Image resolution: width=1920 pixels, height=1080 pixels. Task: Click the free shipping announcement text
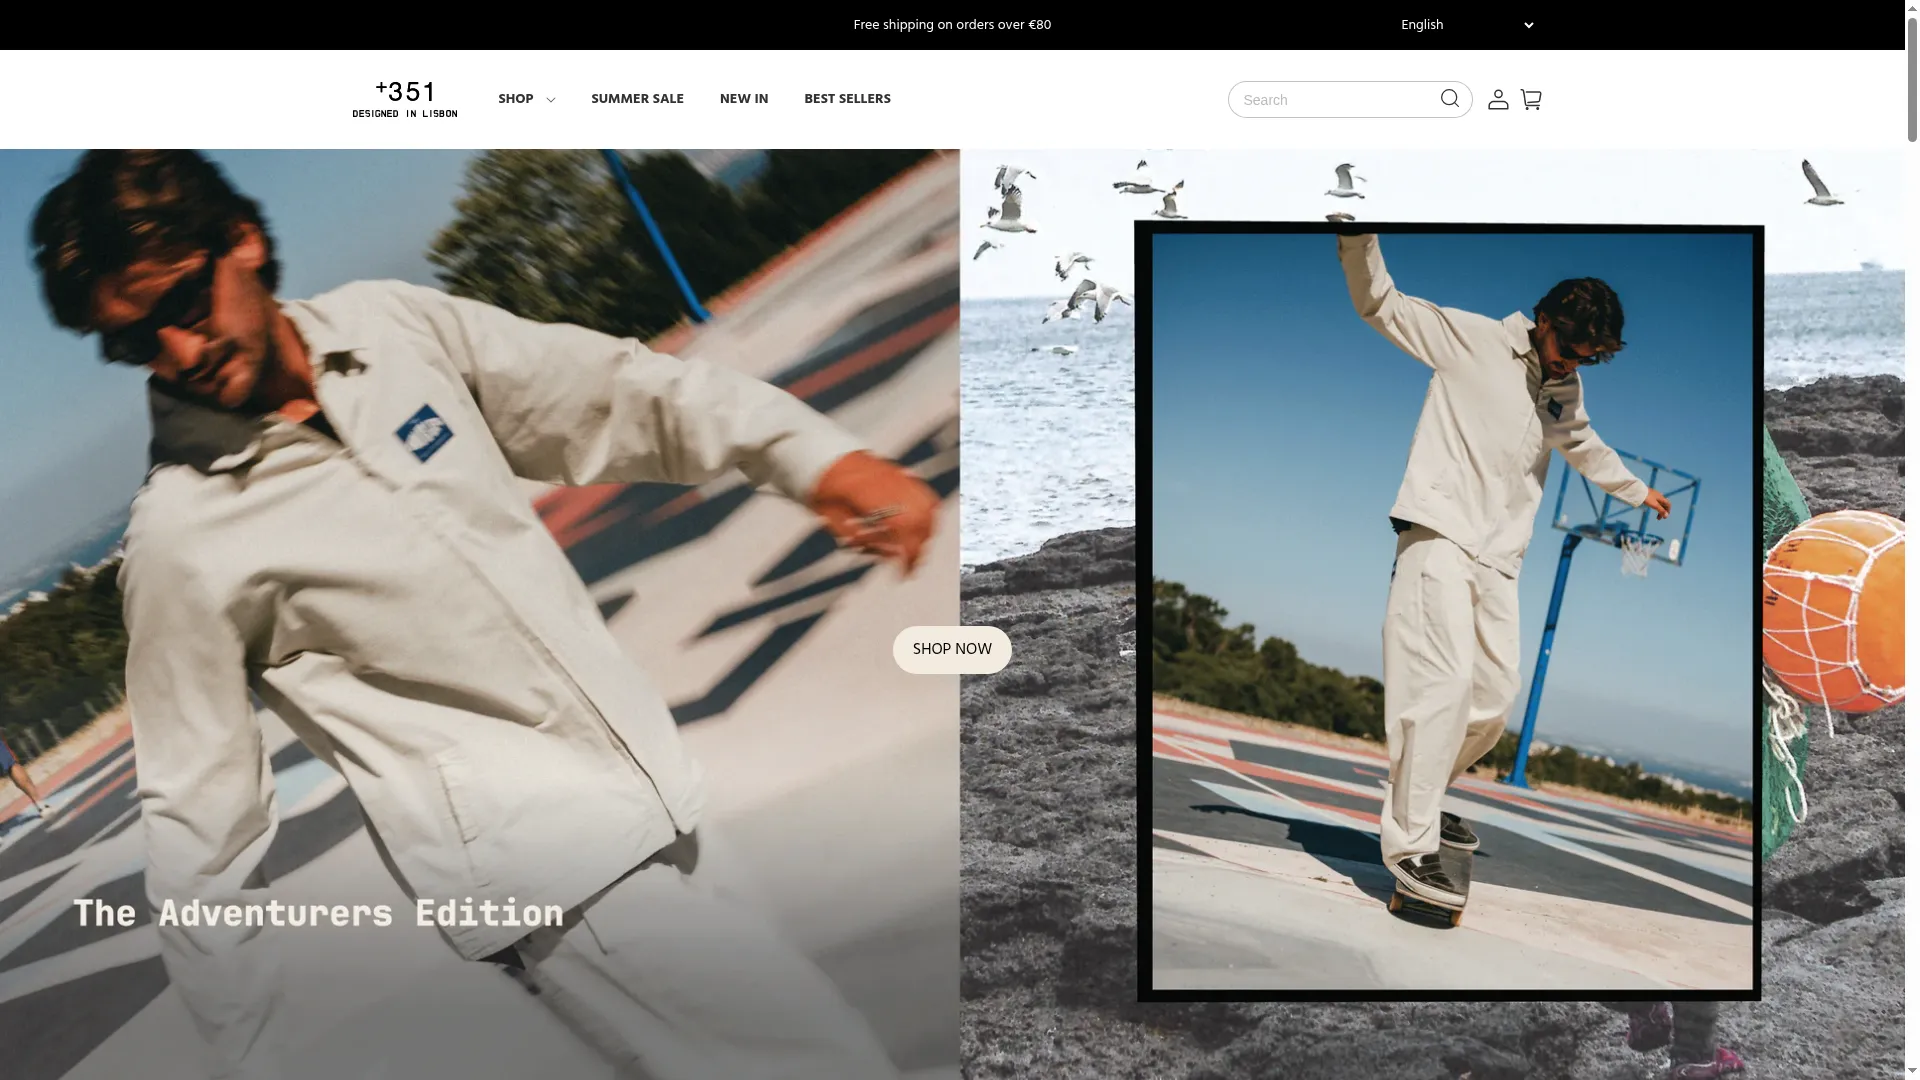coord(952,25)
